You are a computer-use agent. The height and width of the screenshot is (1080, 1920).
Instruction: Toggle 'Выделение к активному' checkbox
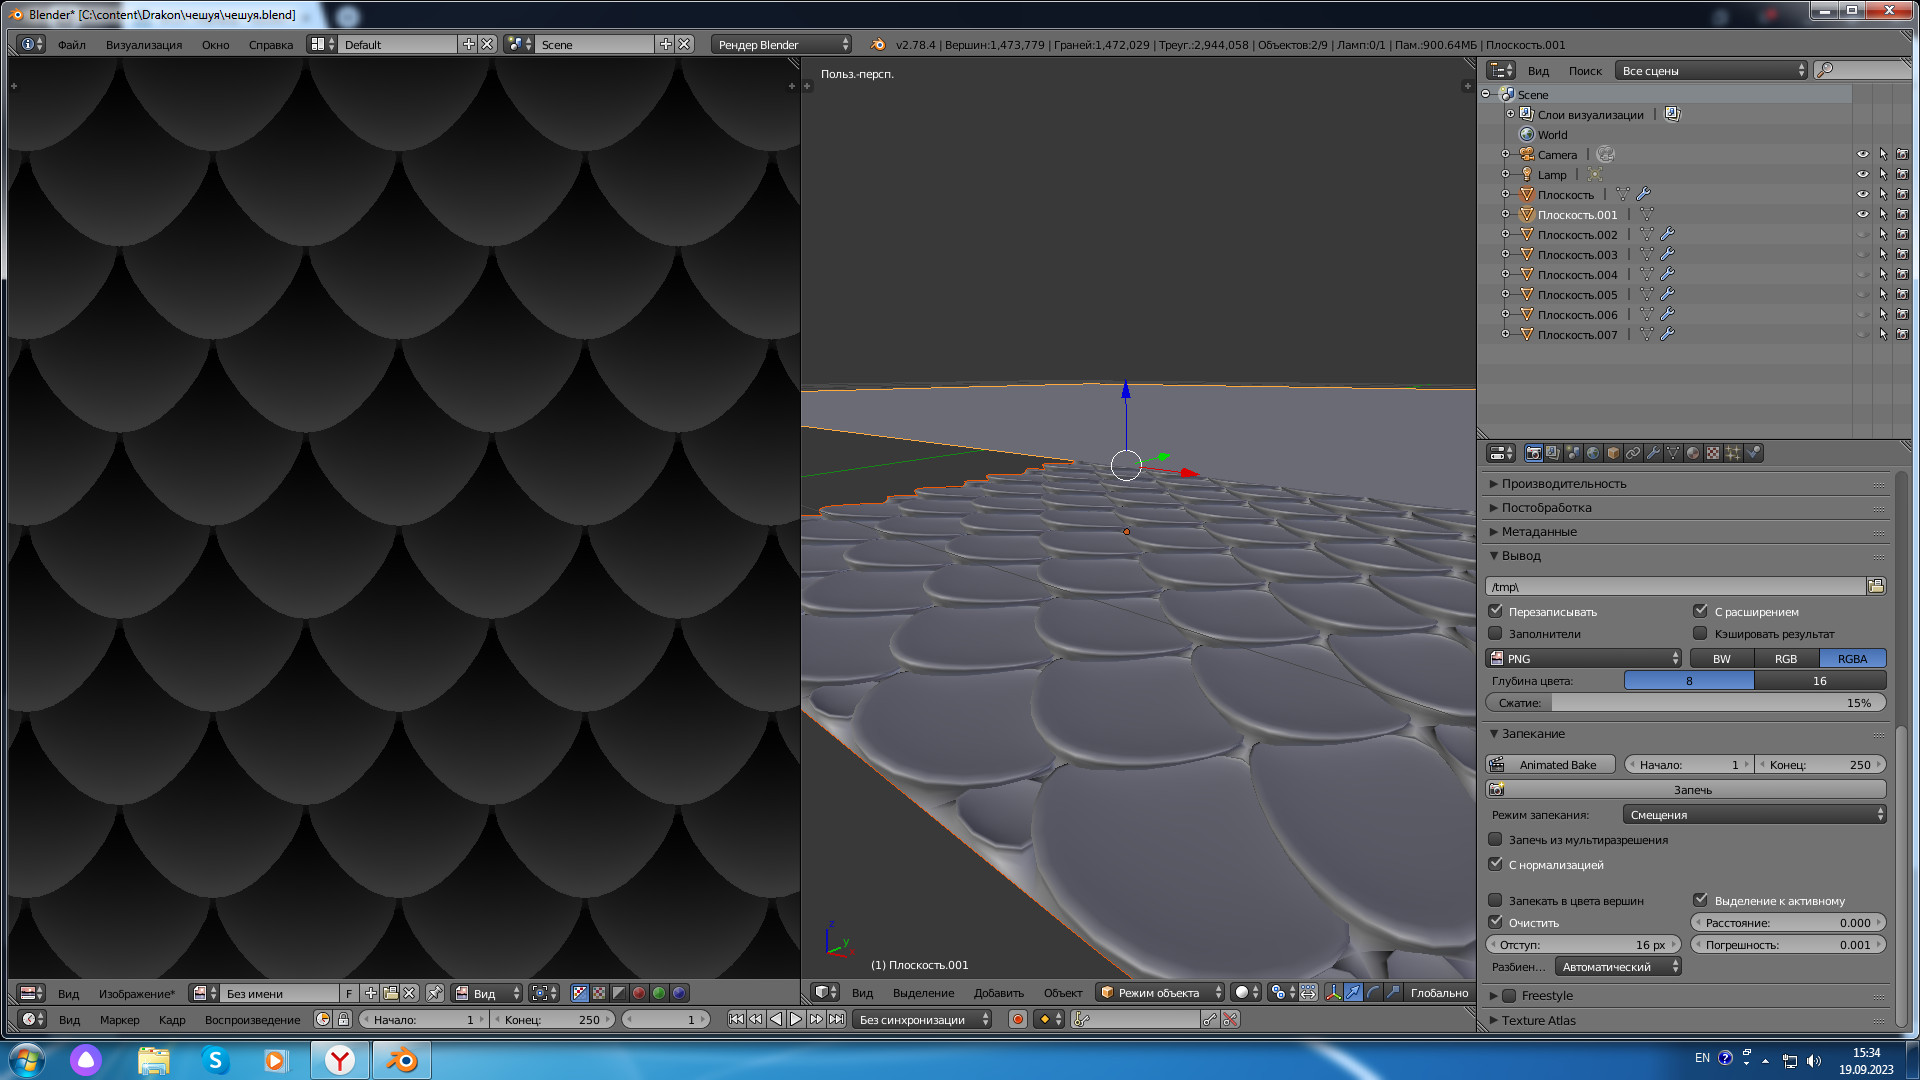[1700, 900]
